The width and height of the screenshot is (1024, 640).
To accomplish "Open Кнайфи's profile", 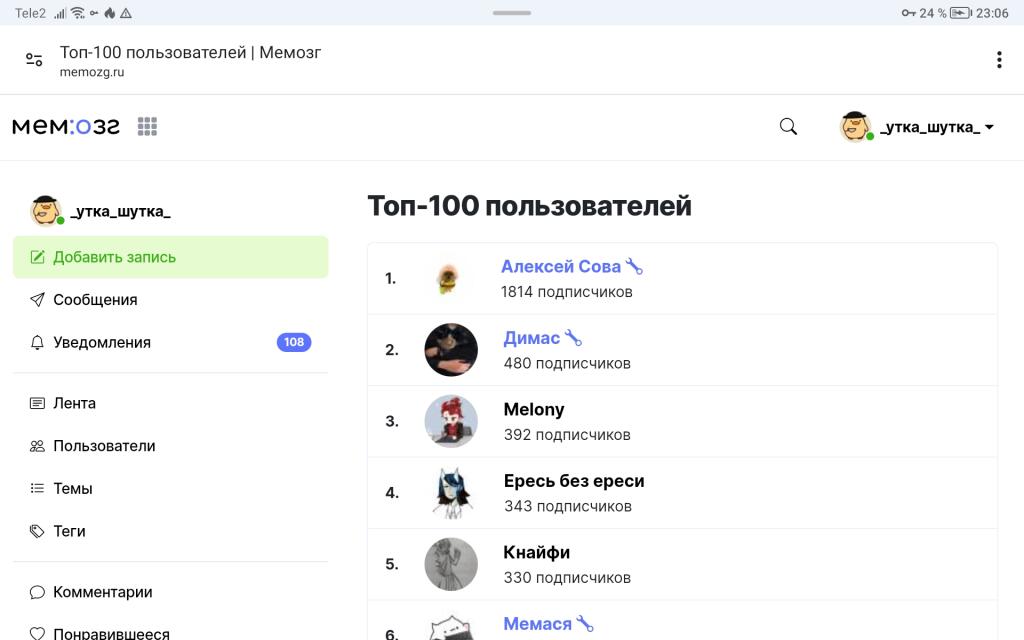I will (x=536, y=552).
